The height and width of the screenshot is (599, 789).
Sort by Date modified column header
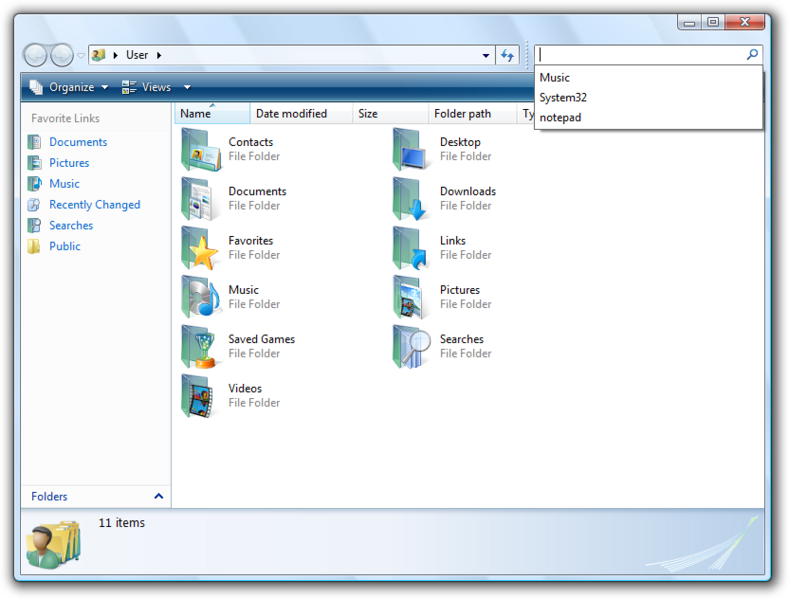tap(291, 114)
